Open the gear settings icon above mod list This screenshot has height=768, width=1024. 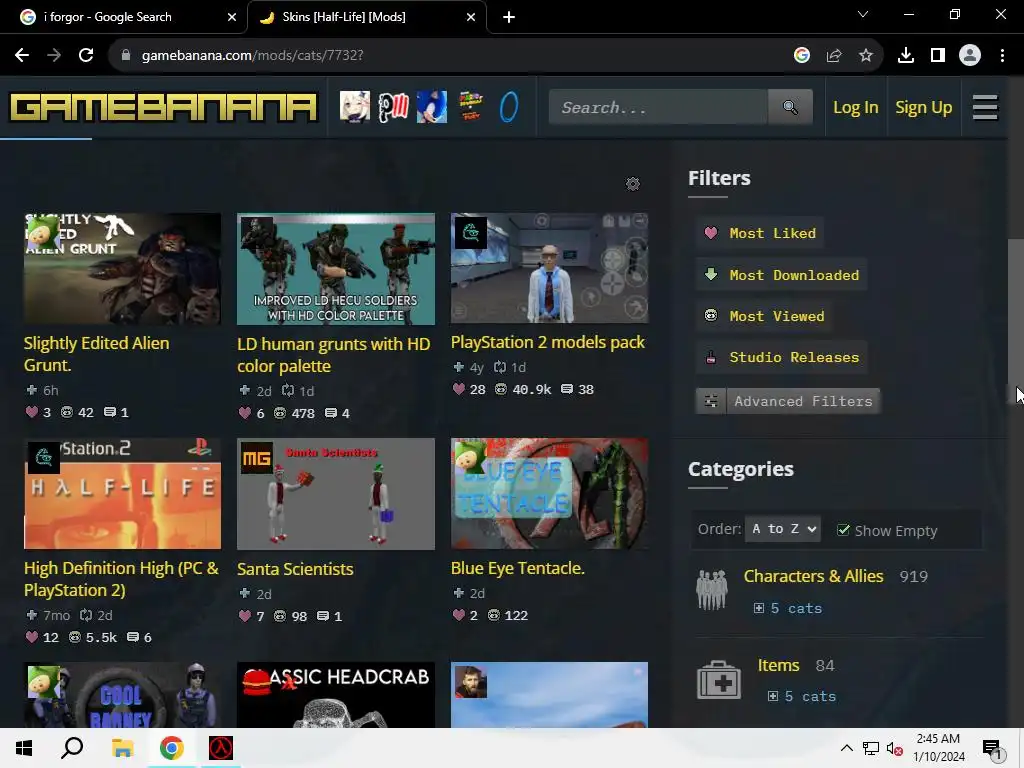(x=633, y=184)
